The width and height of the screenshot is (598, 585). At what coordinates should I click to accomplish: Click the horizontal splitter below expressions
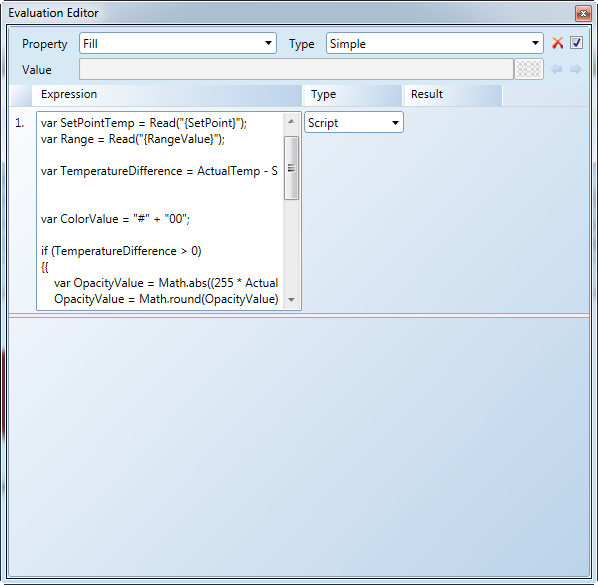(299, 315)
